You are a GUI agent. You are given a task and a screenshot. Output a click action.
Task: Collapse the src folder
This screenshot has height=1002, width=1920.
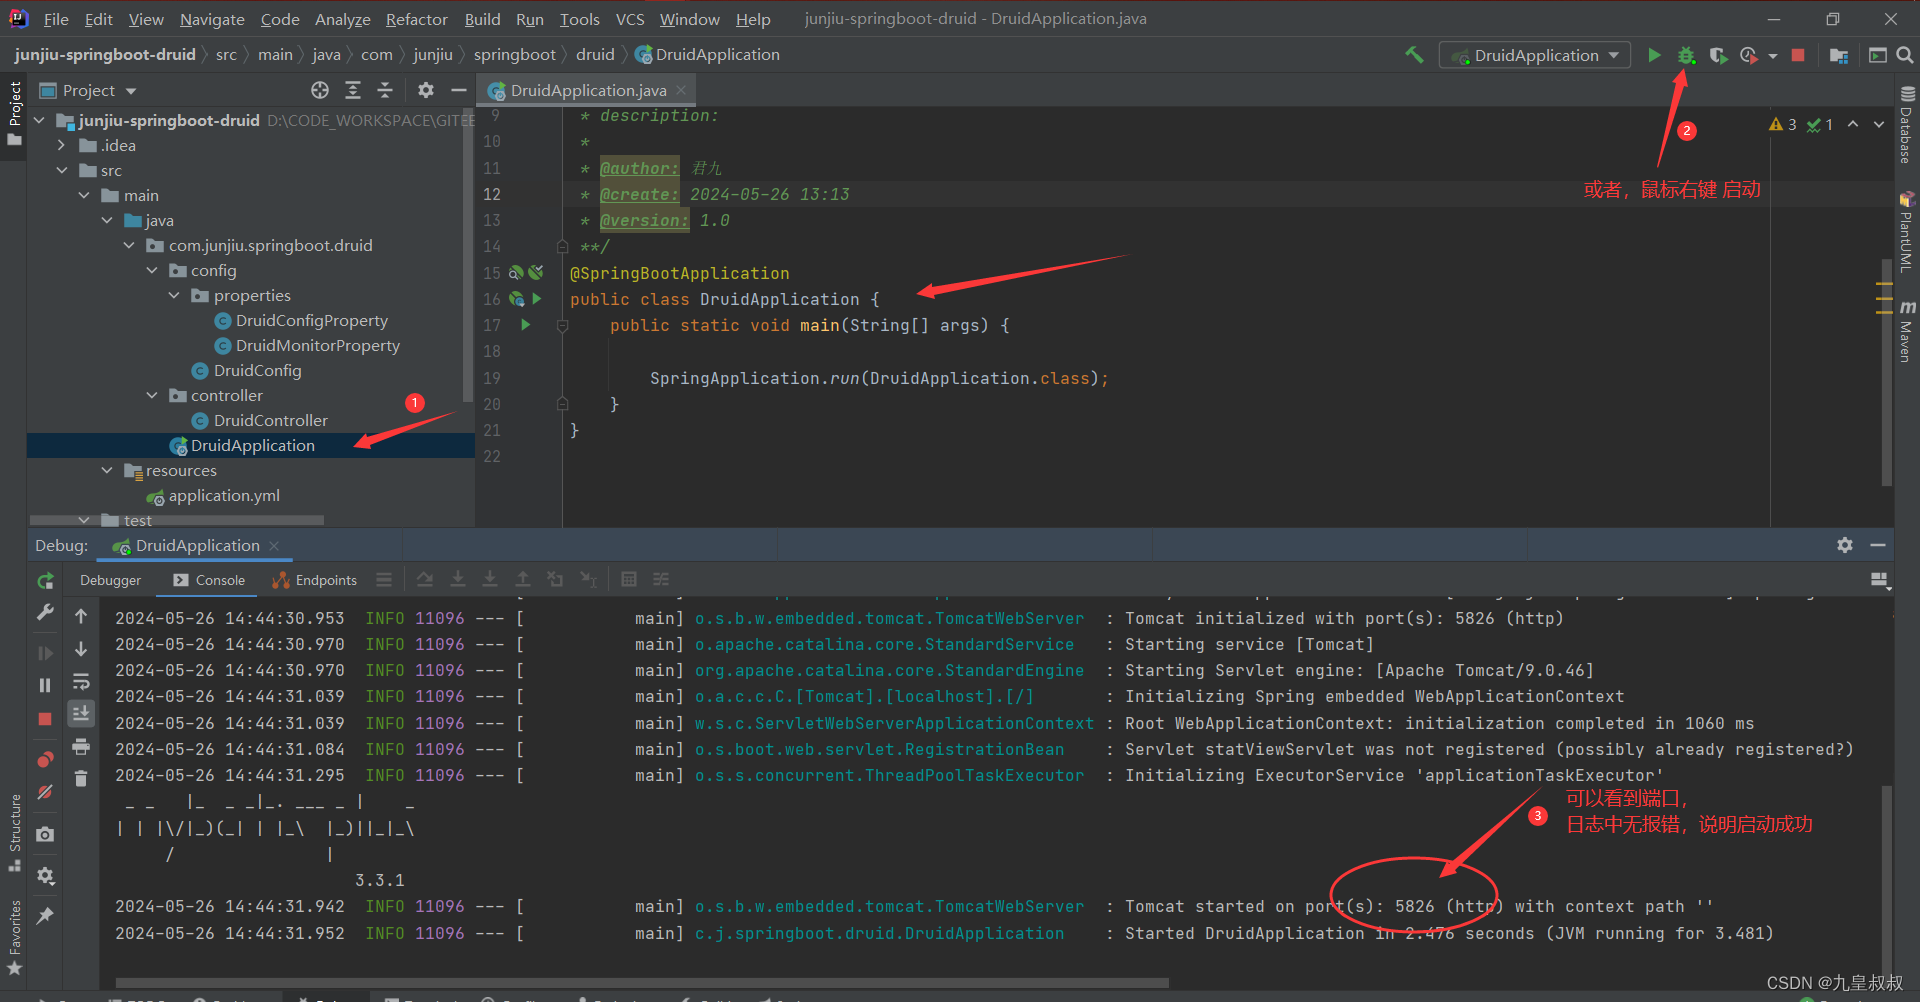(62, 170)
